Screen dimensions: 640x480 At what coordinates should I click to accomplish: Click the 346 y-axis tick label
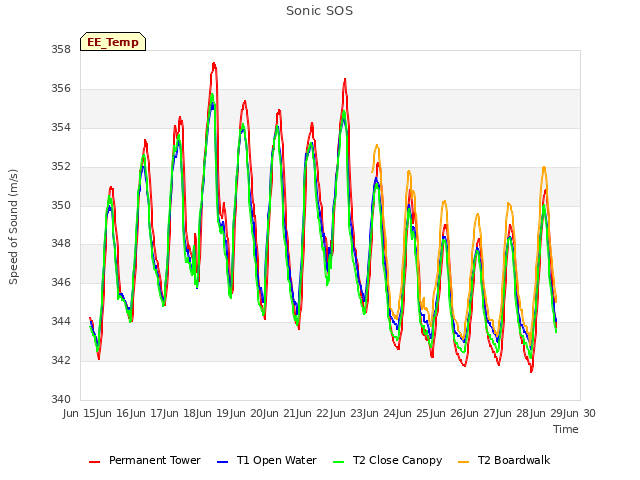click(61, 283)
